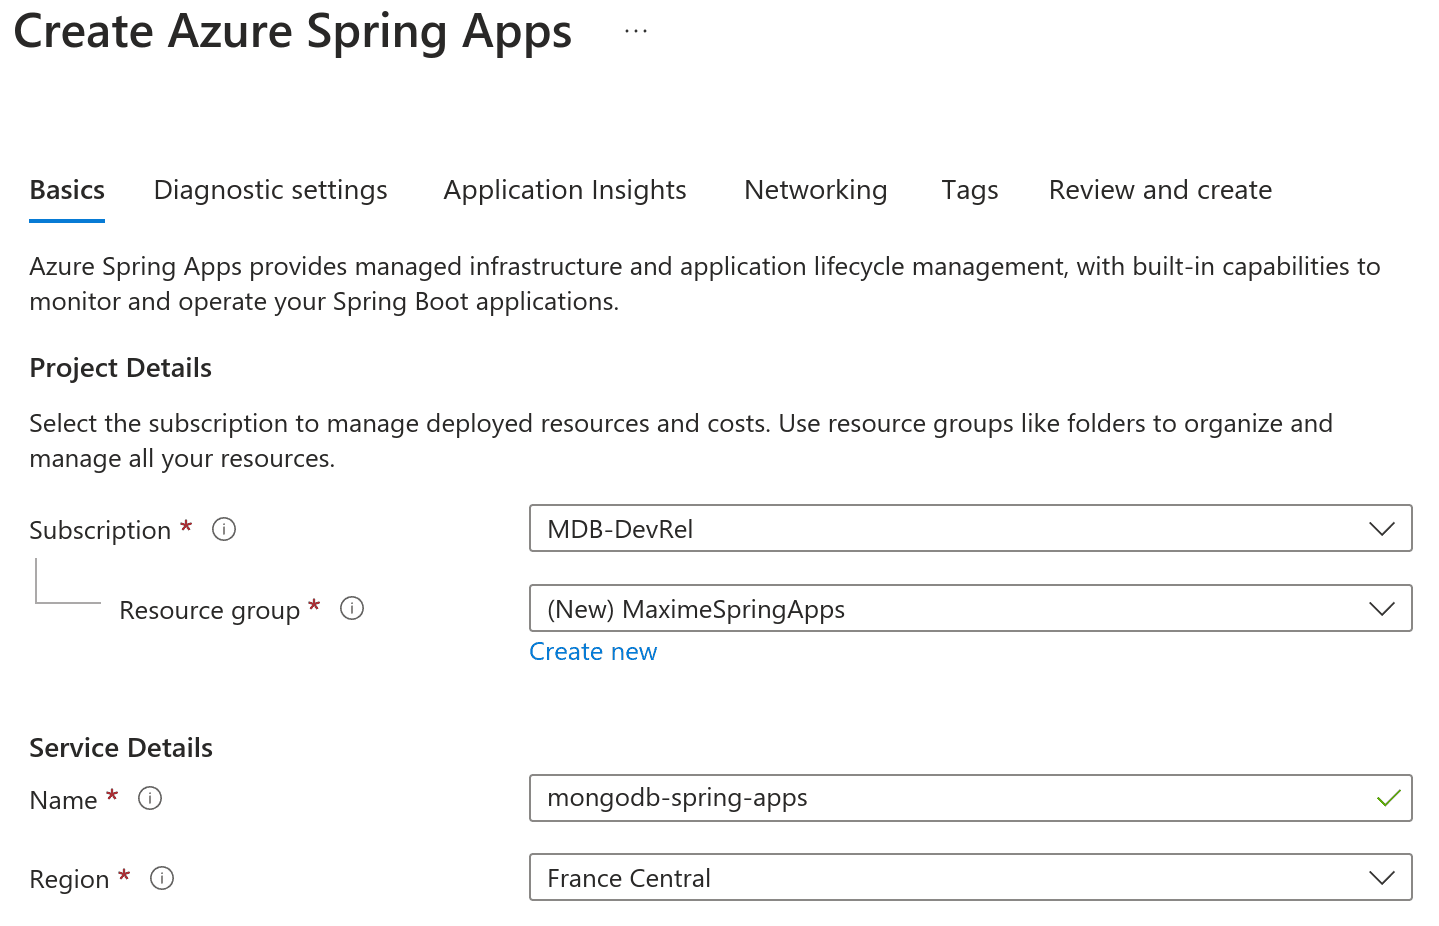The width and height of the screenshot is (1439, 926).
Task: Show the Region info tooltip
Action: pos(162,878)
